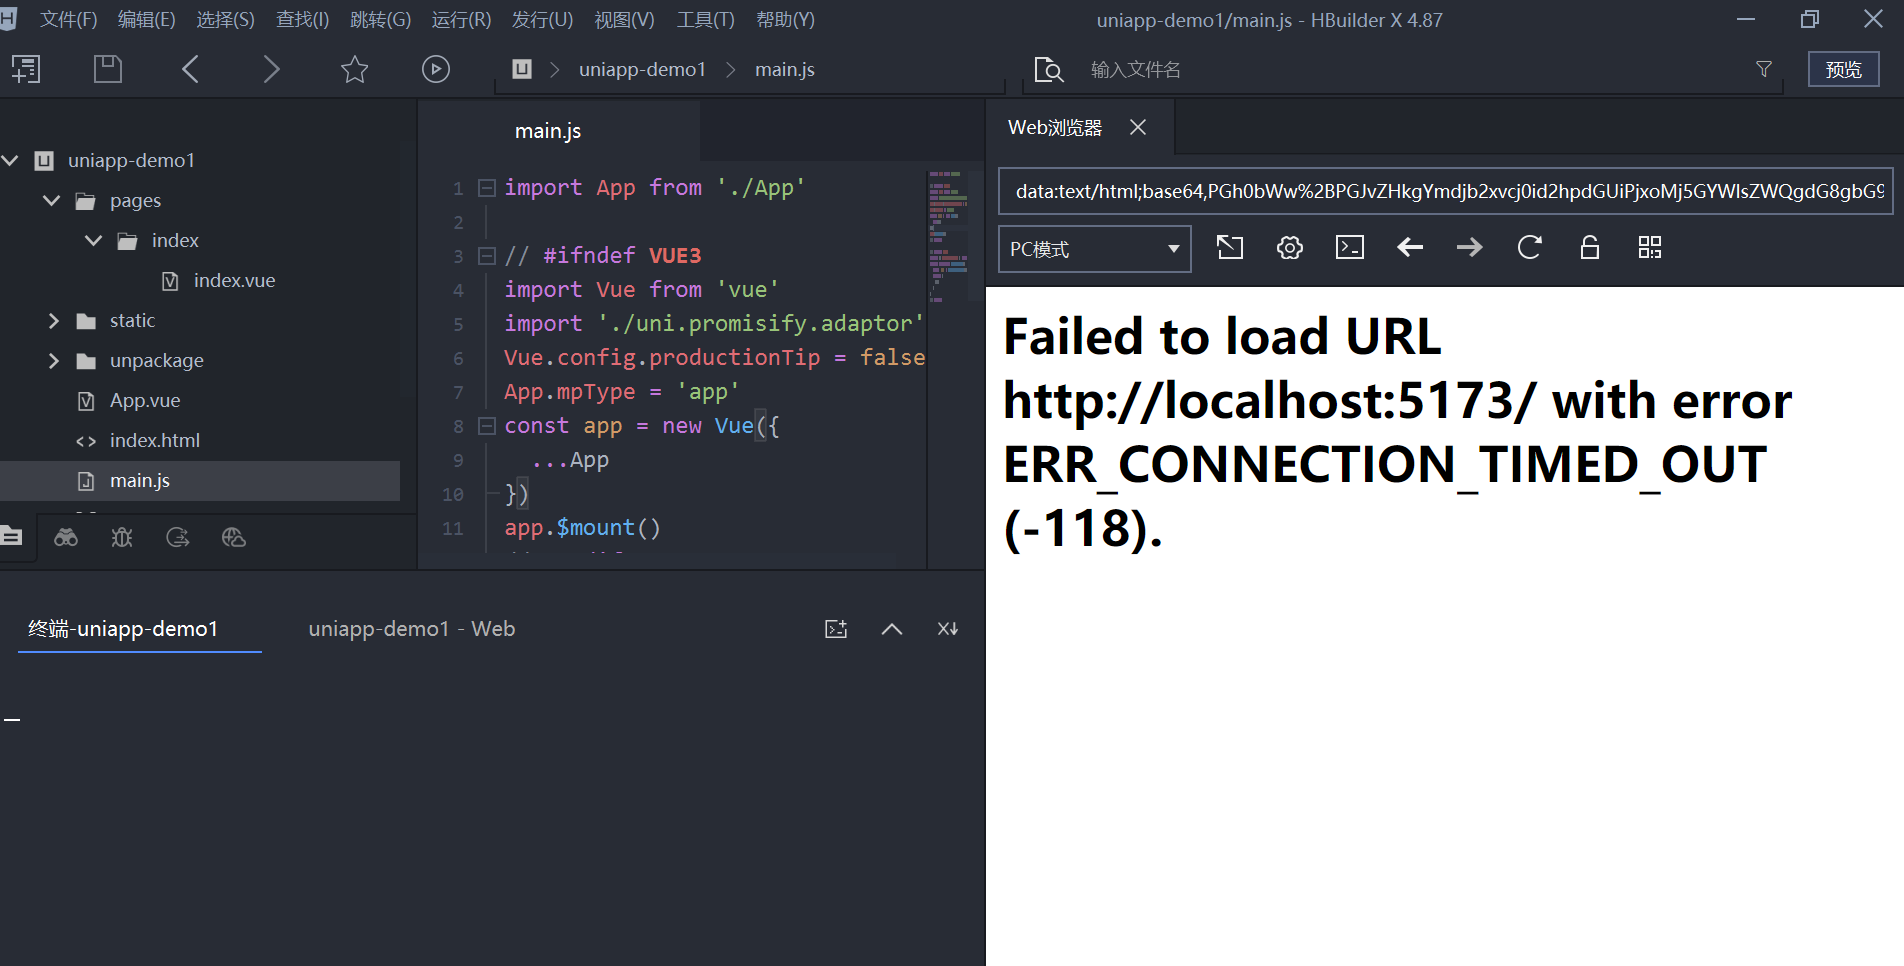
Task: Toggle fold at line 8 const app
Action: click(x=487, y=426)
